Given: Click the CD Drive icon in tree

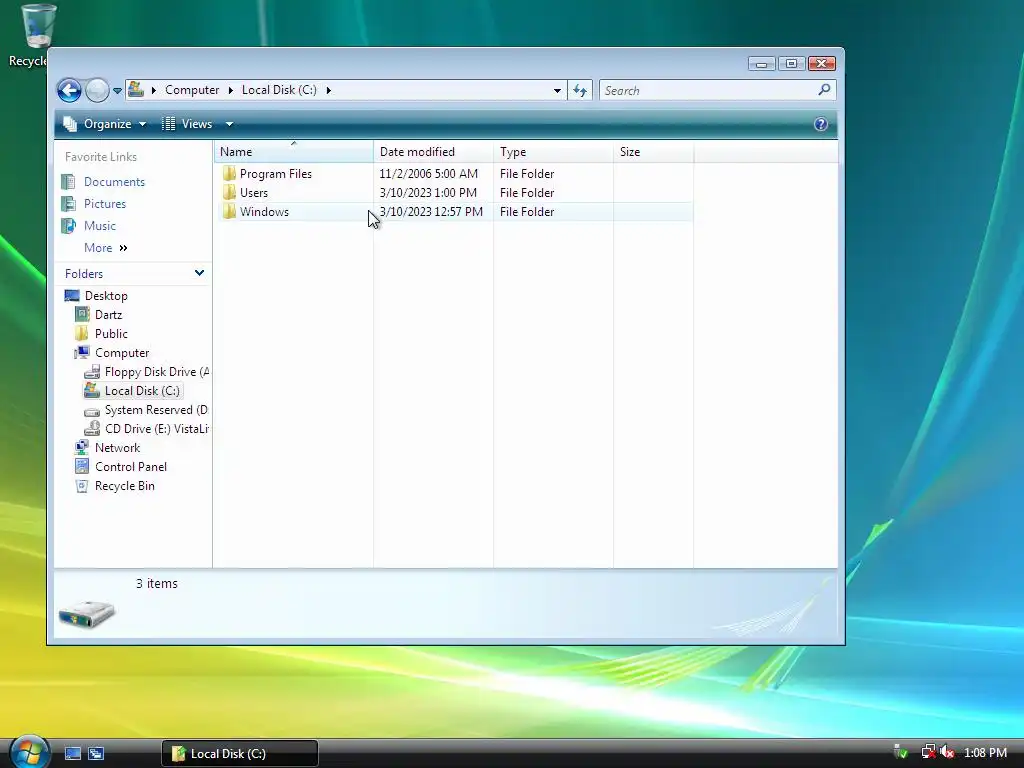Looking at the screenshot, I should click(92, 429).
